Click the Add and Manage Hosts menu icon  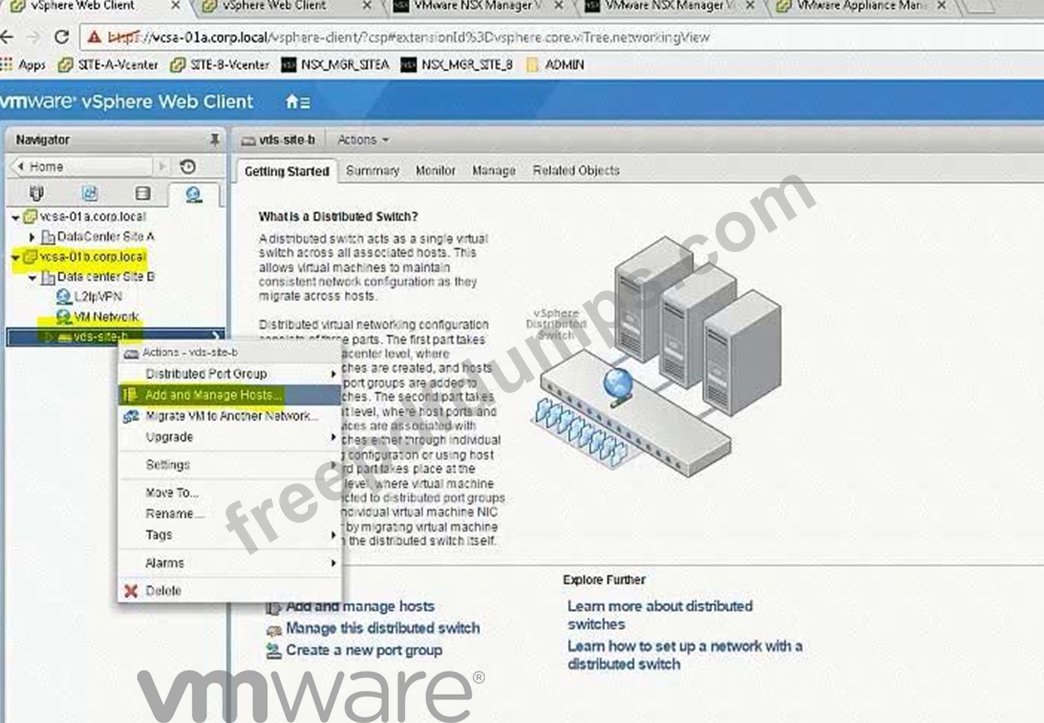coord(130,395)
